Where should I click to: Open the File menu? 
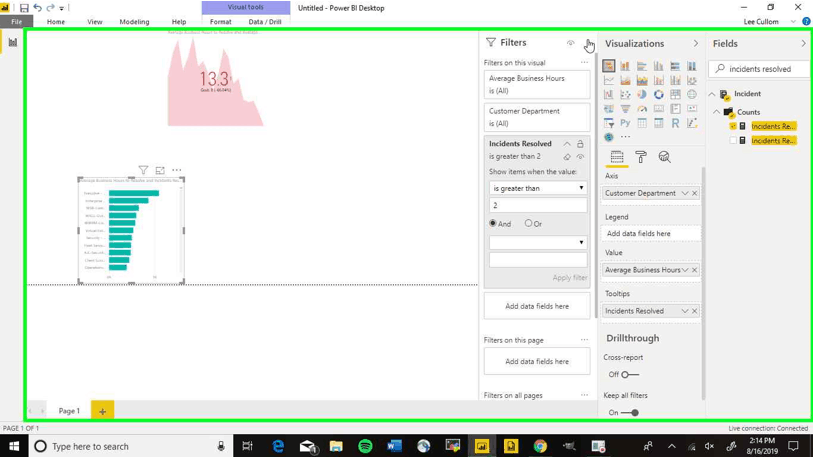coord(17,22)
